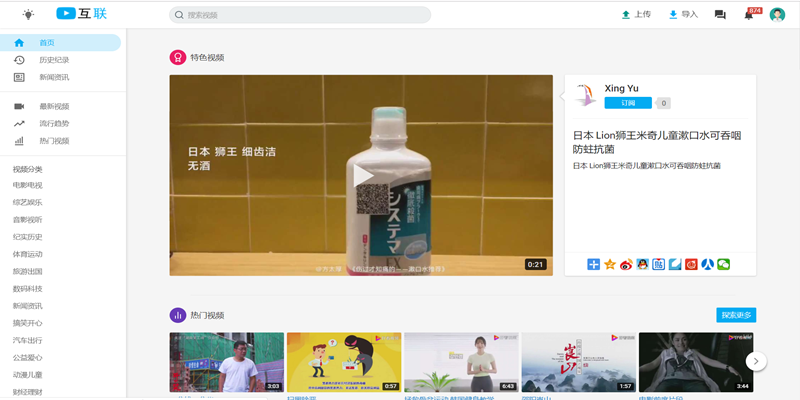Click the subscriber count 0 badge
The width and height of the screenshot is (800, 400).
coord(663,103)
